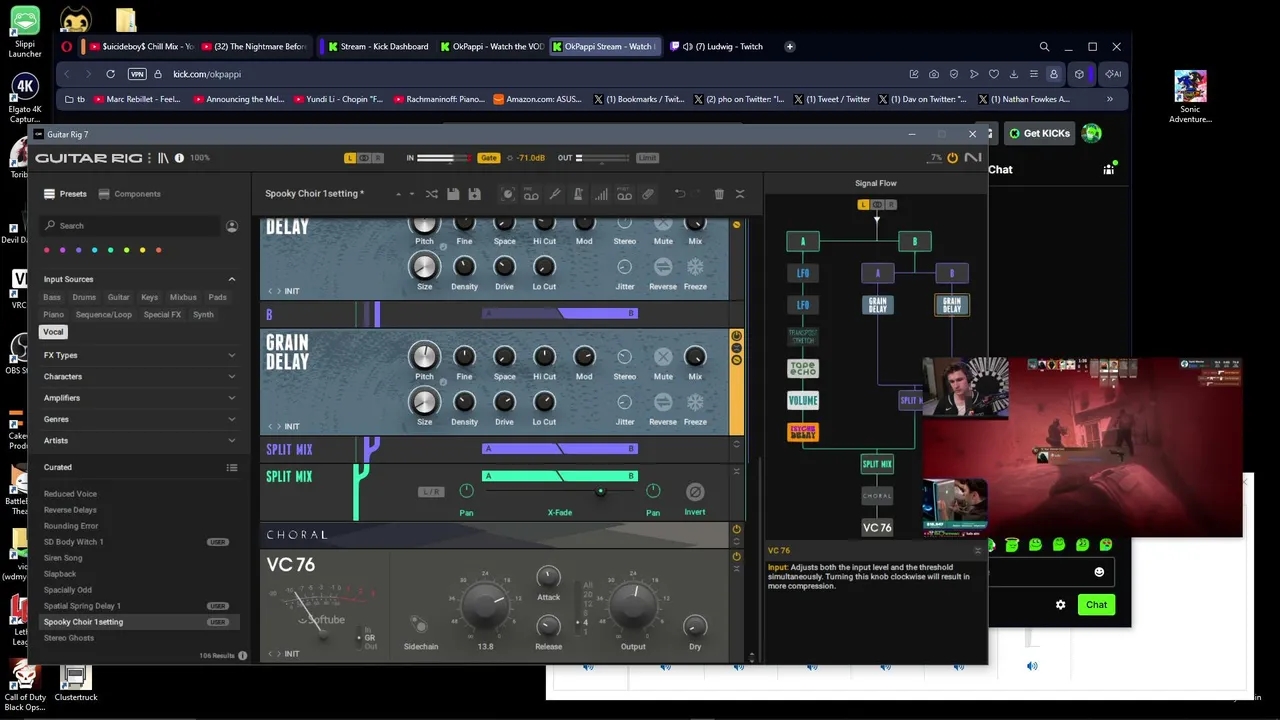
Task: Save the Spooky Choir 1setting preset
Action: (453, 194)
